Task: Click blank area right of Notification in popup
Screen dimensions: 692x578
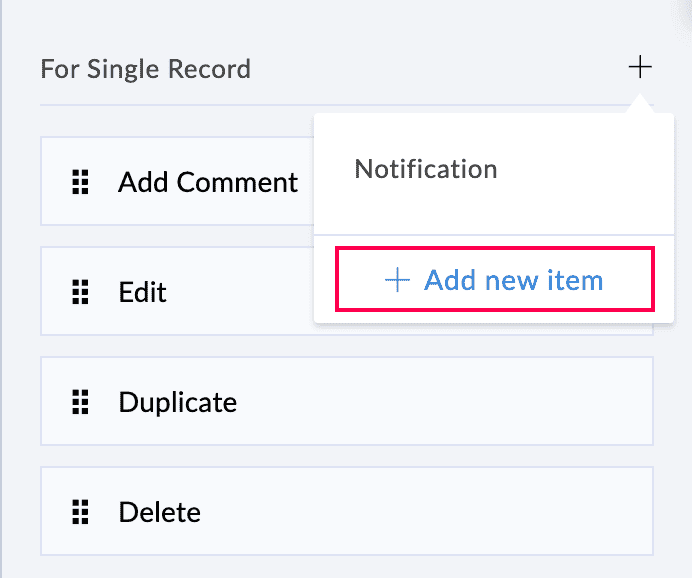Action: [590, 170]
